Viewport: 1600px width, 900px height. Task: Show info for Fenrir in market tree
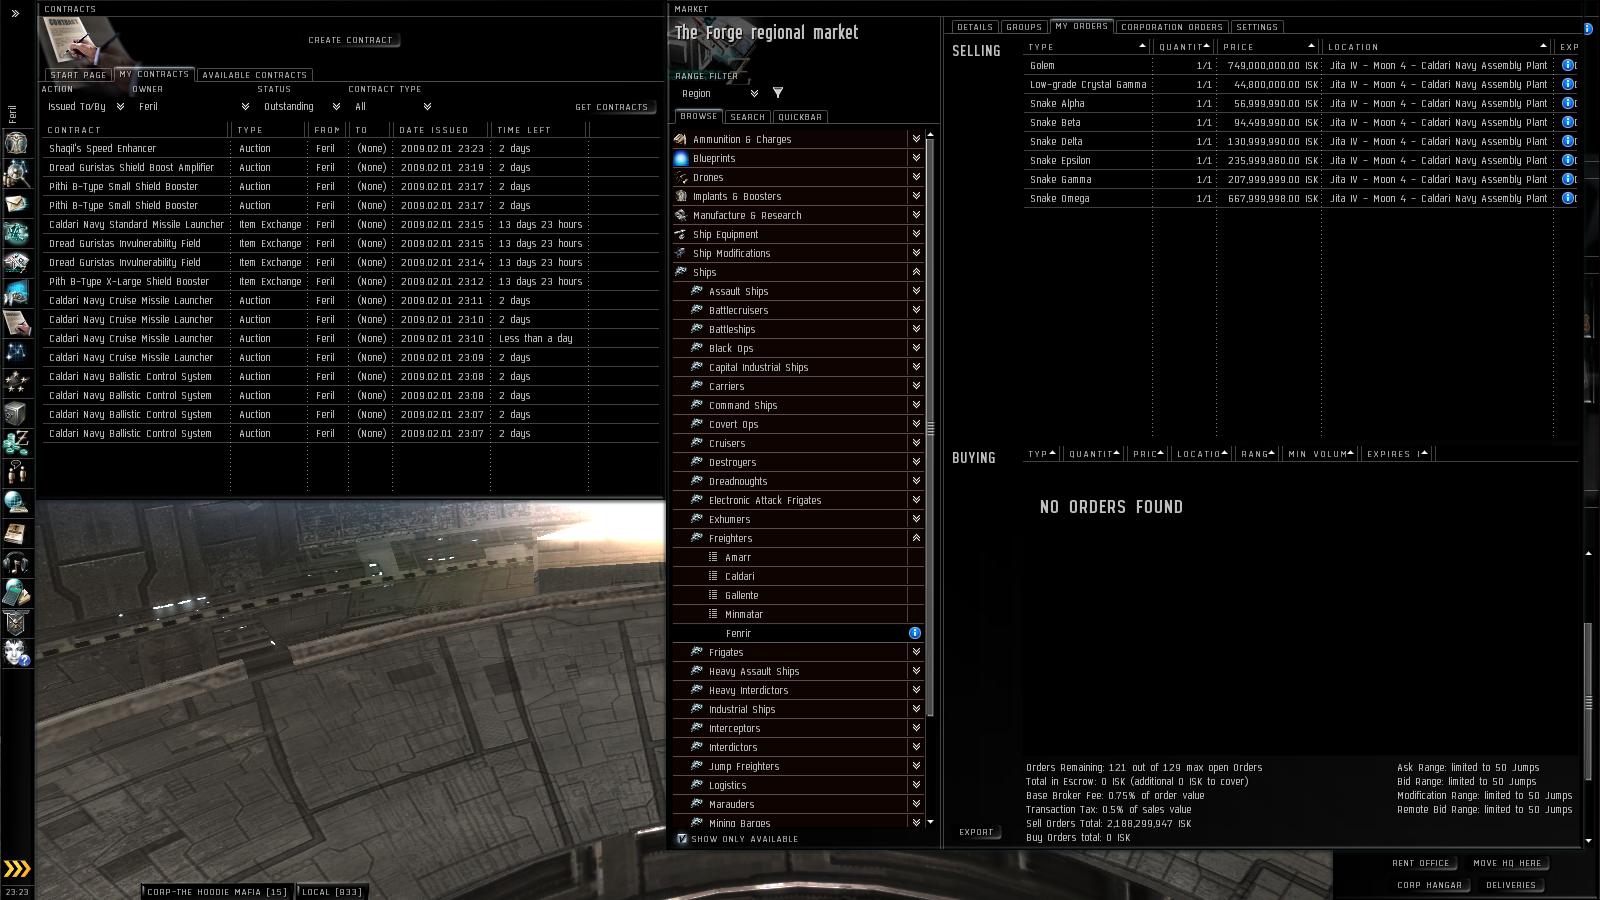(x=915, y=633)
